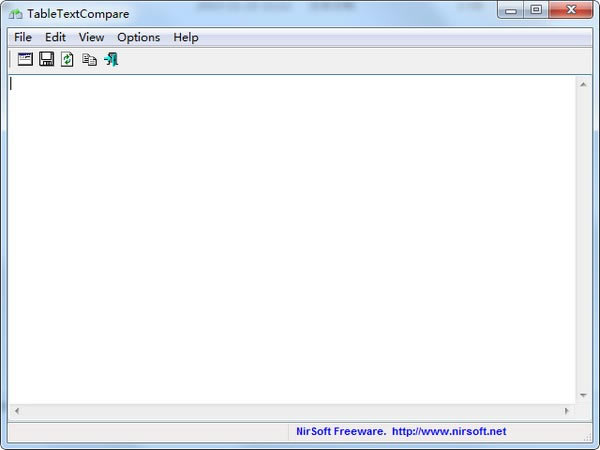The height and width of the screenshot is (450, 600).
Task: Maximize the TableTextCompare window
Action: pos(536,11)
